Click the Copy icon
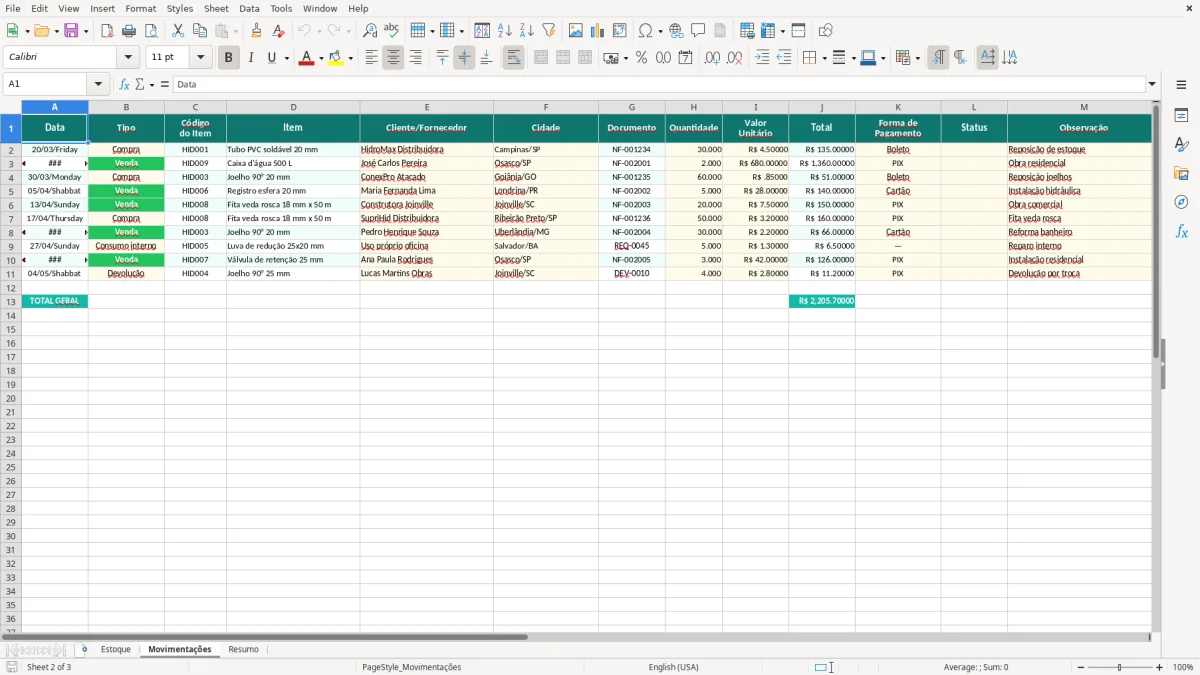This screenshot has height=675, width=1200. coord(200,31)
